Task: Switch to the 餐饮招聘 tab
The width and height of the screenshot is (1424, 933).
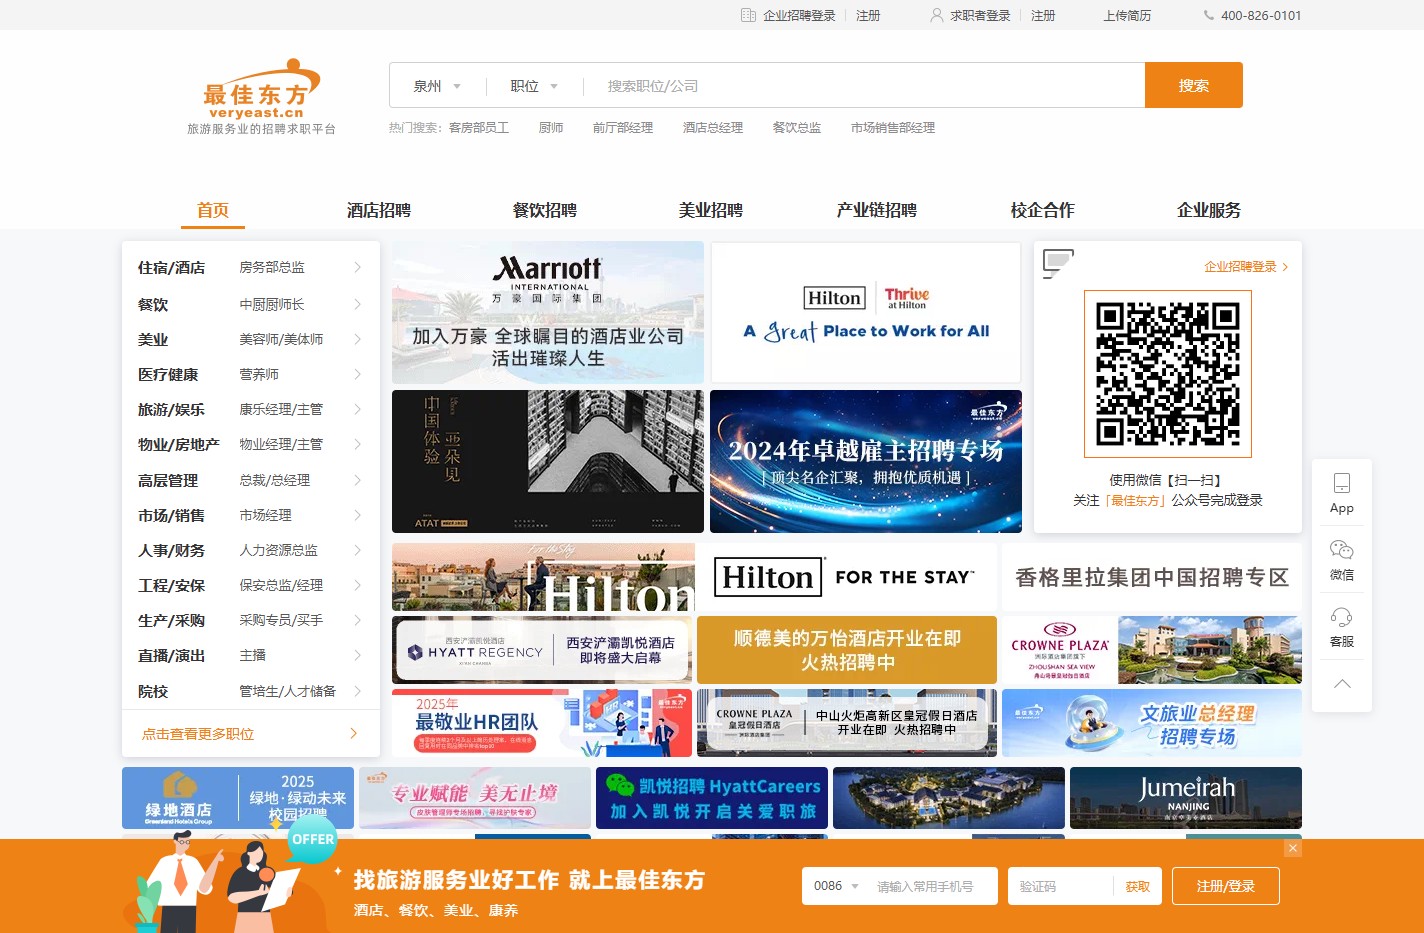Action: 545,210
